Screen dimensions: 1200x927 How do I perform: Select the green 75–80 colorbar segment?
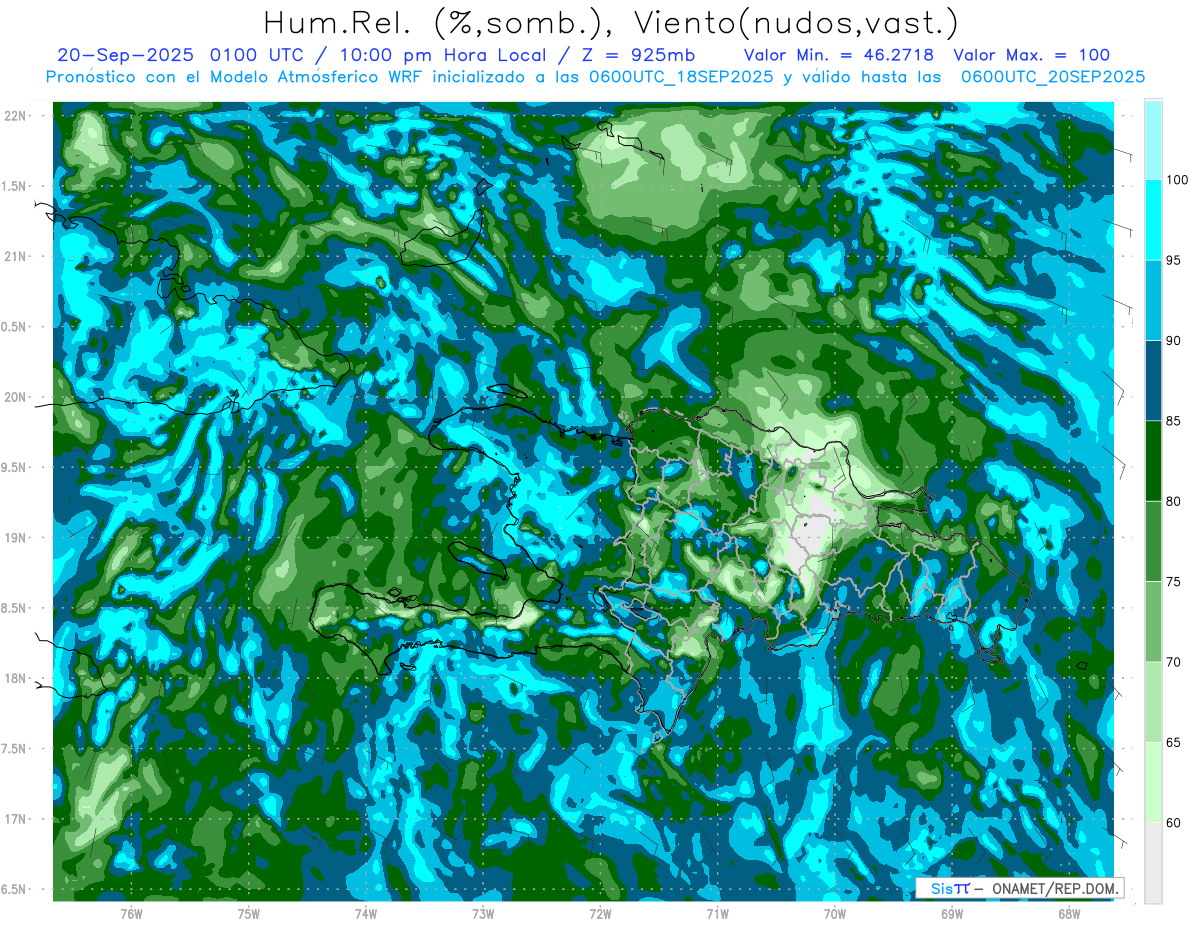[x=1153, y=541]
